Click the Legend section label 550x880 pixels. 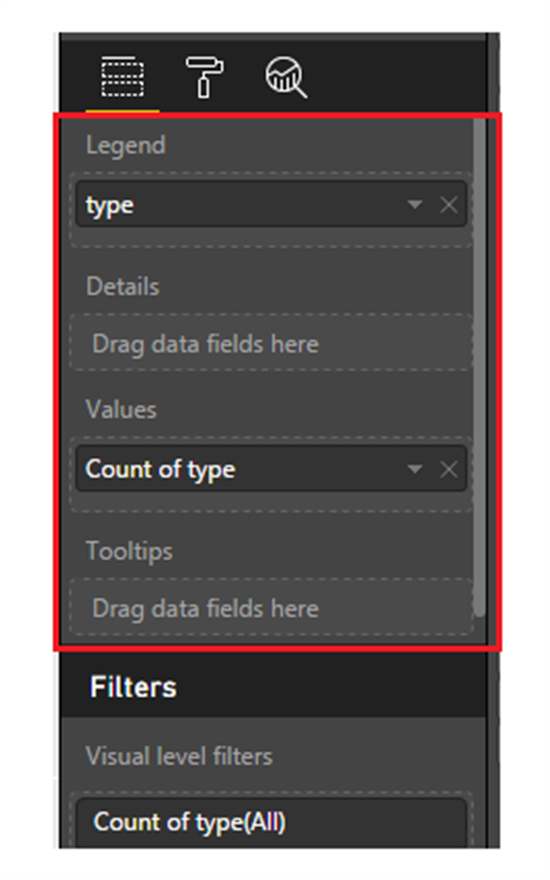[x=126, y=145]
